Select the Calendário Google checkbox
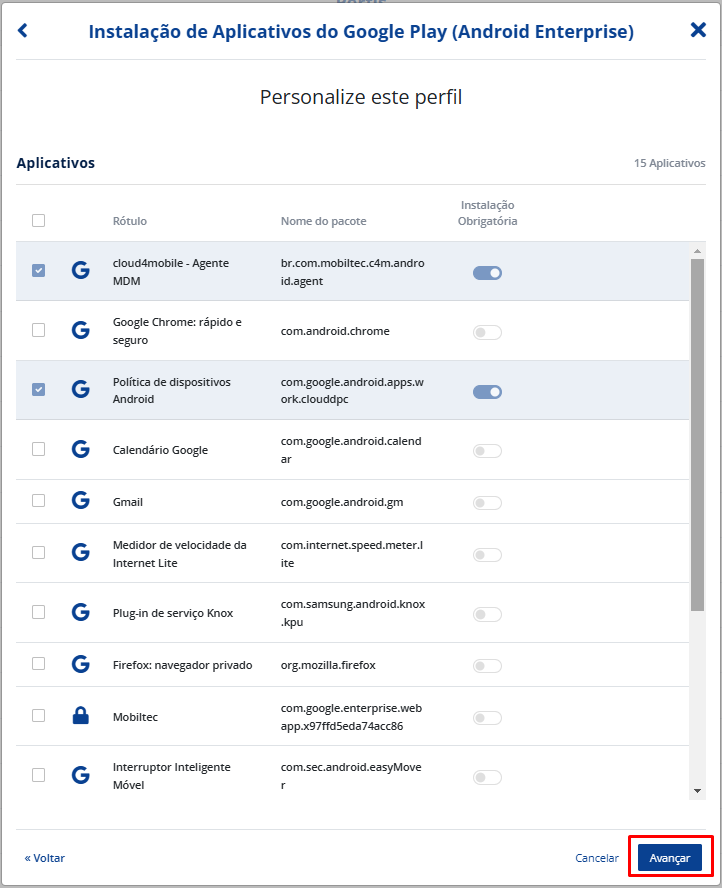 coord(39,450)
